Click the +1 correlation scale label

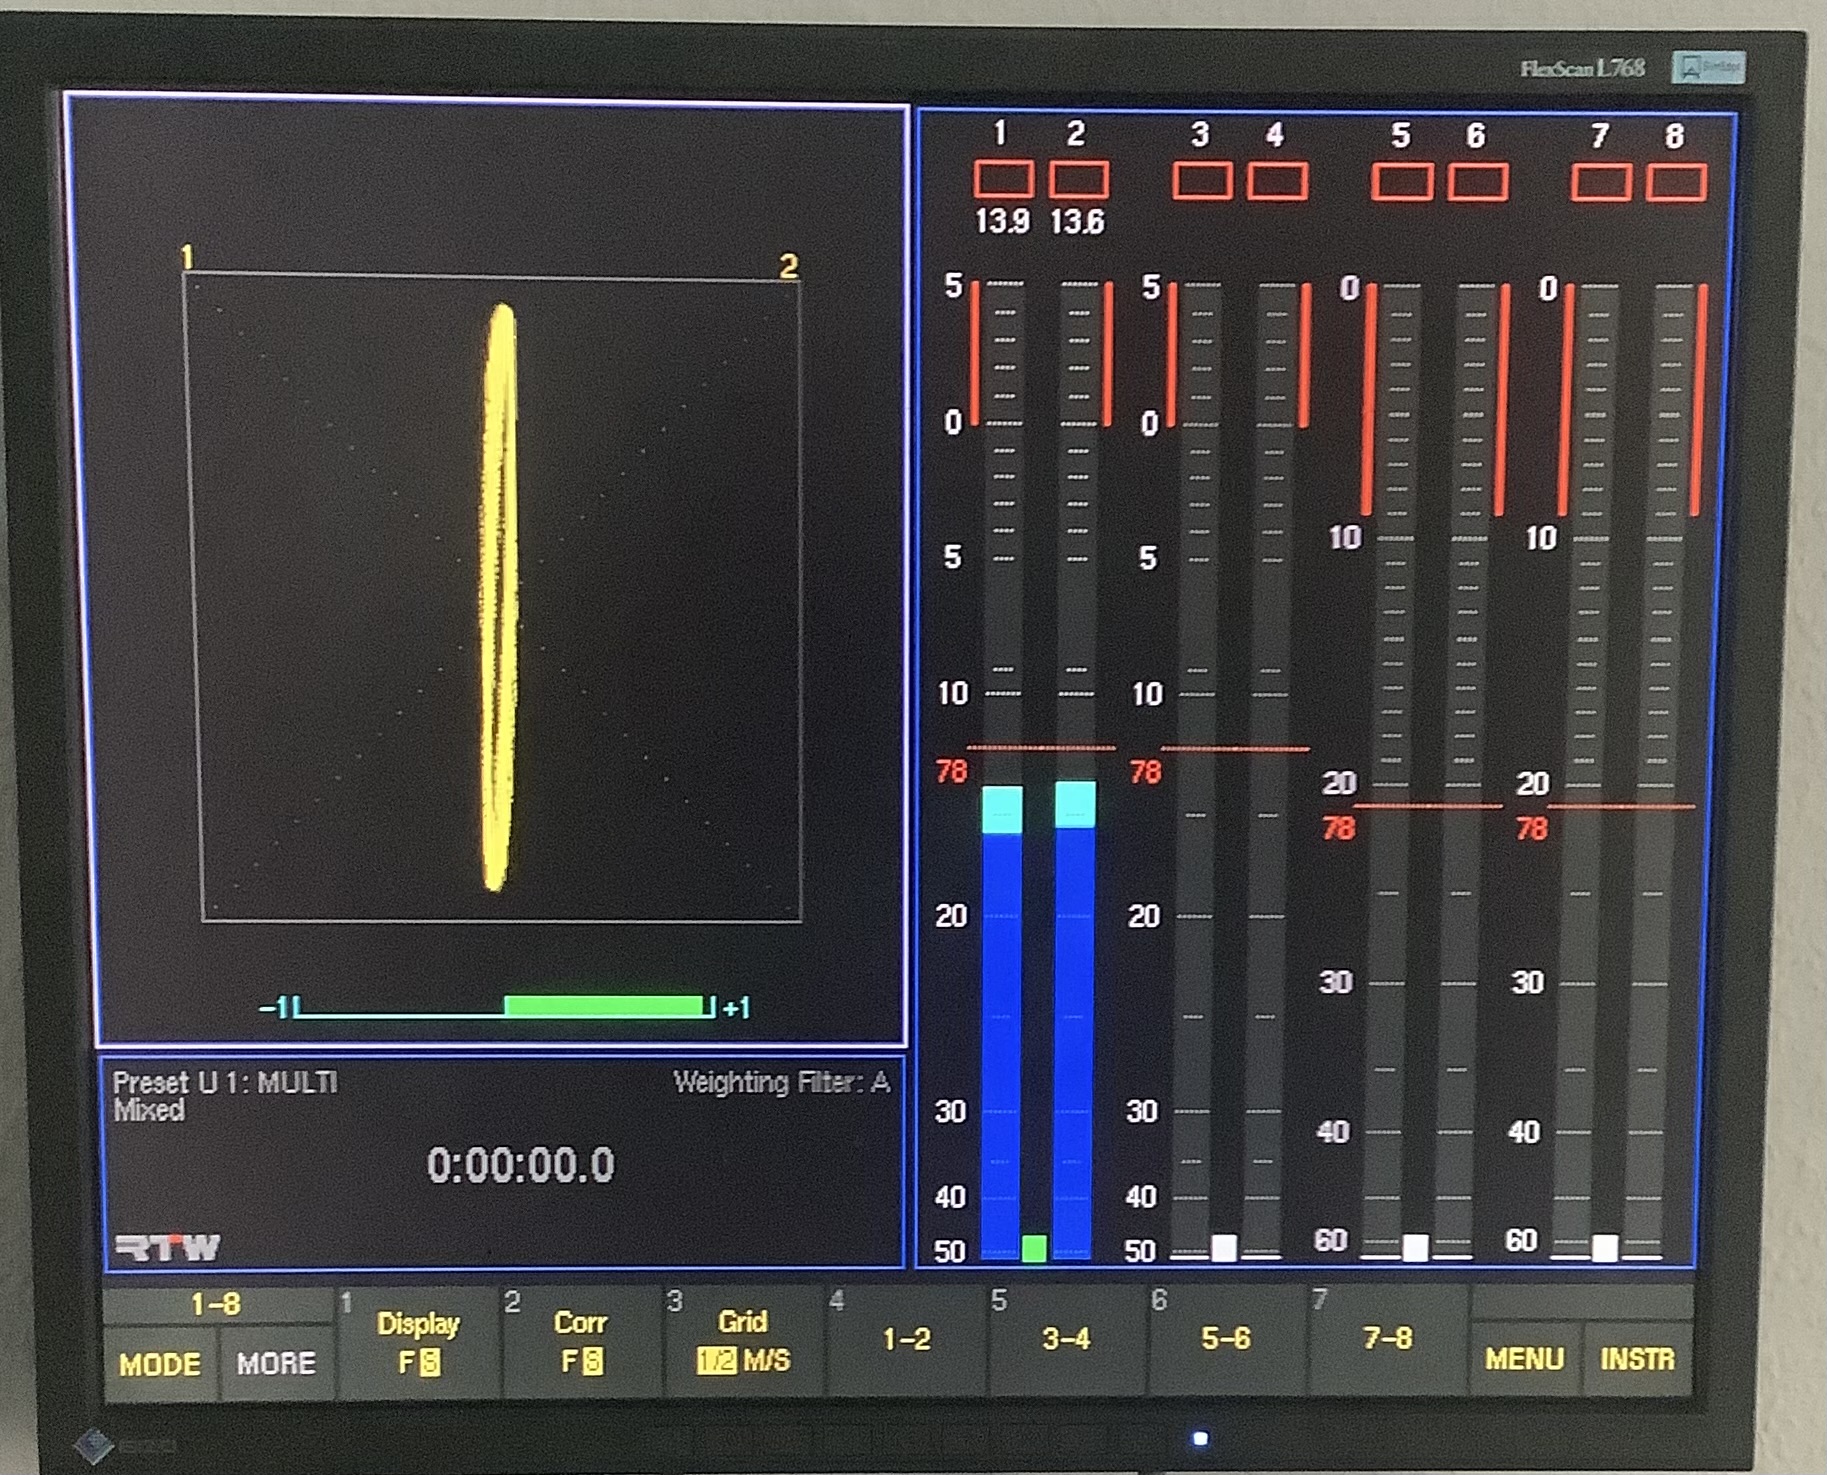[736, 1008]
